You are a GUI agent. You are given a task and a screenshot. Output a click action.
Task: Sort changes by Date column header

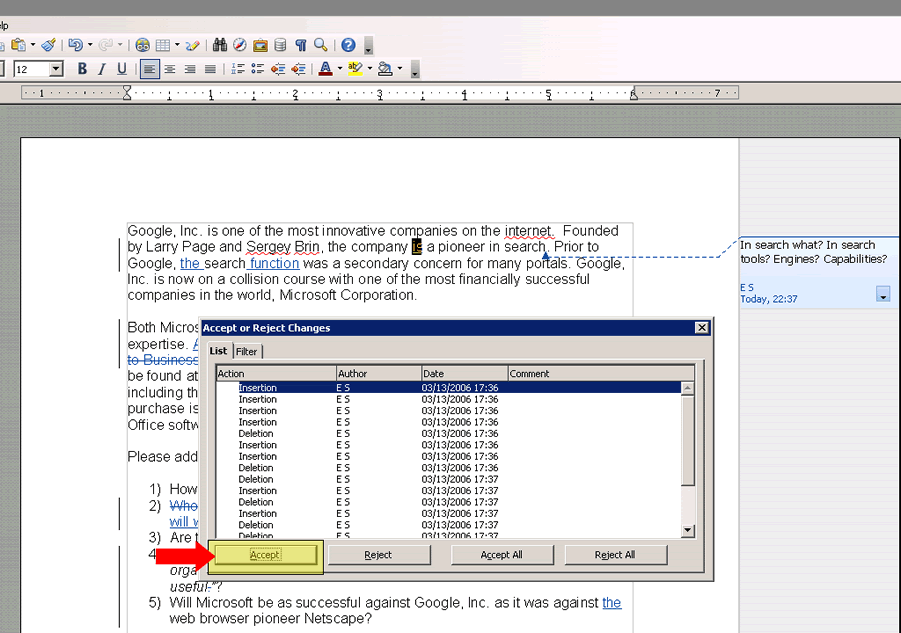464,373
